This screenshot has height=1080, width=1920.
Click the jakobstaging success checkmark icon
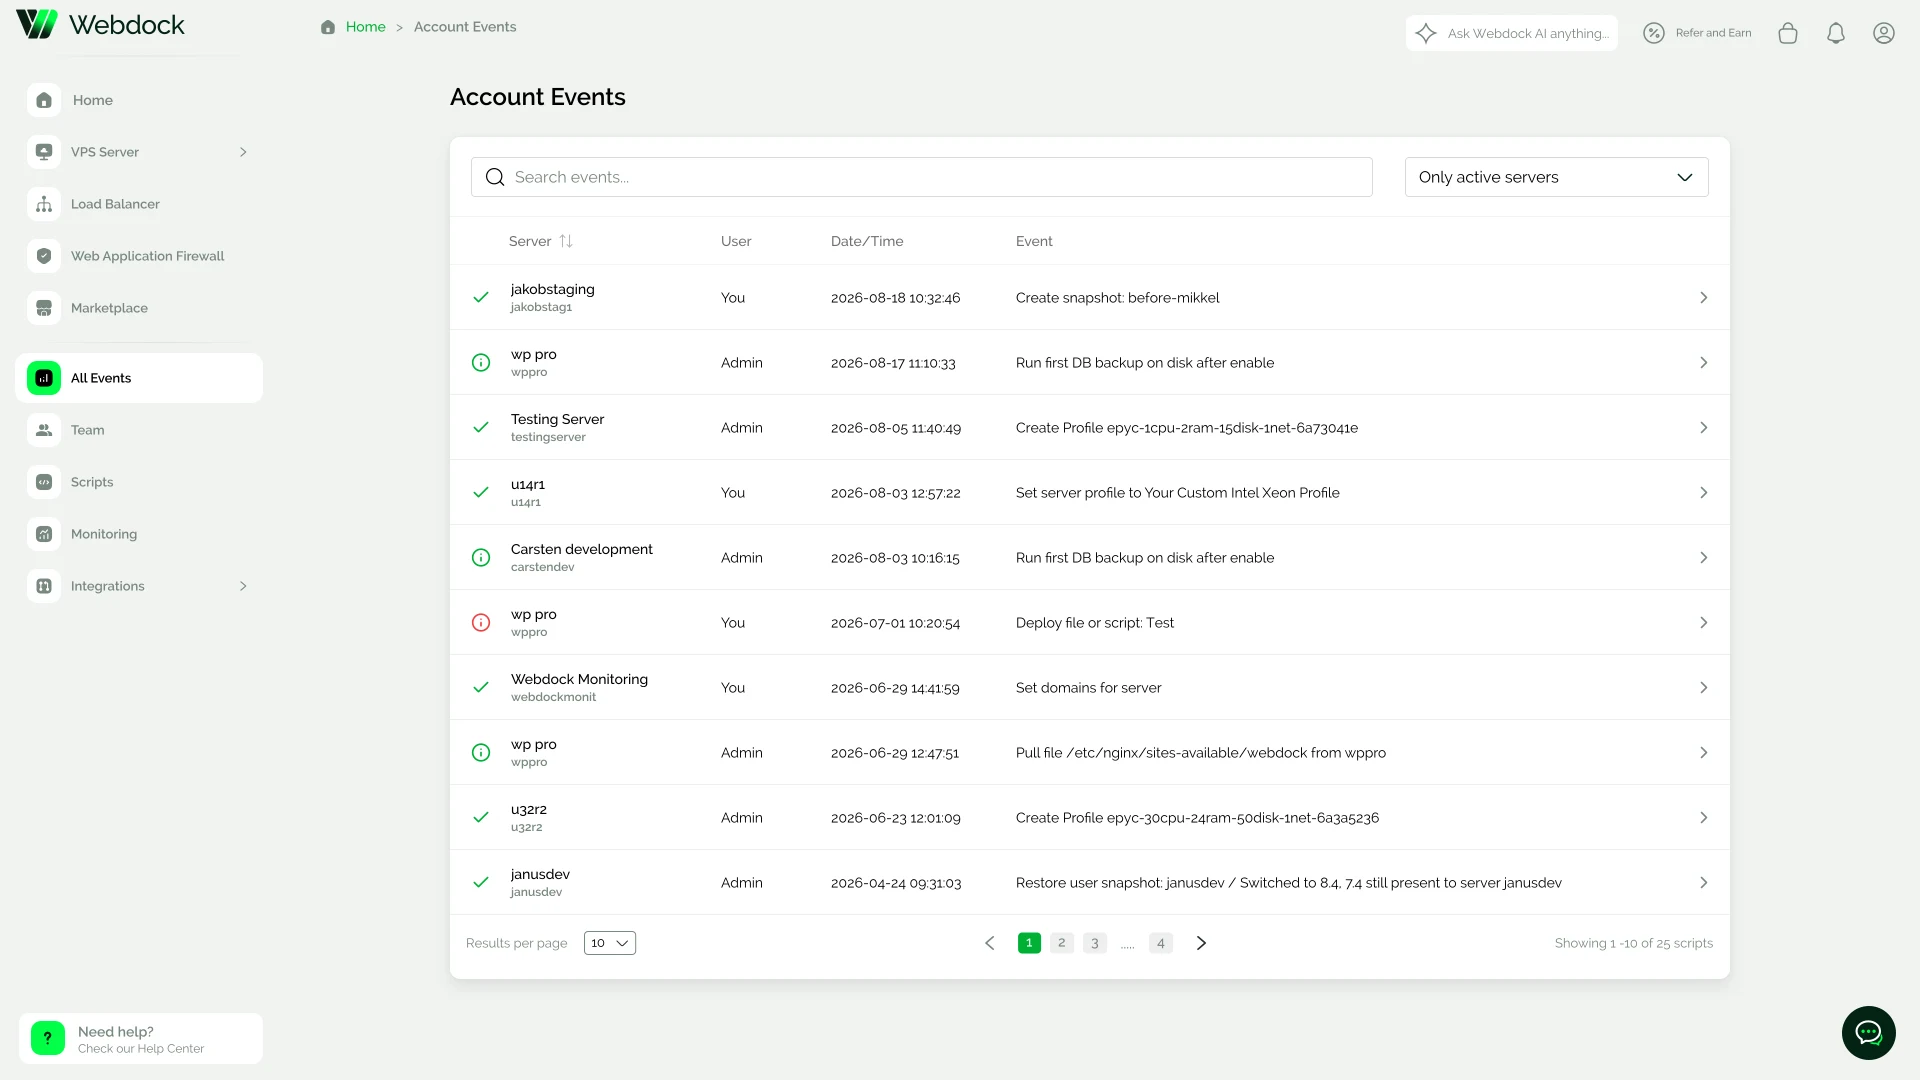[481, 298]
